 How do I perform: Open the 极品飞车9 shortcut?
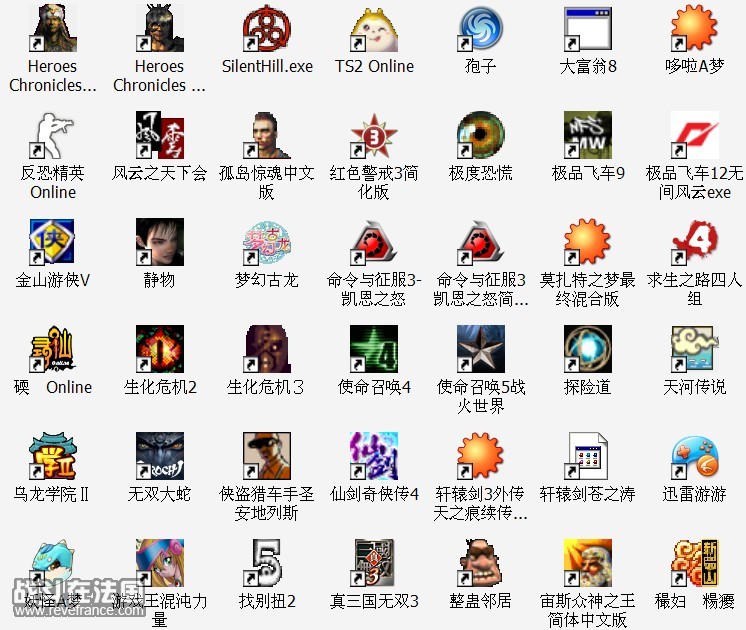coord(588,135)
